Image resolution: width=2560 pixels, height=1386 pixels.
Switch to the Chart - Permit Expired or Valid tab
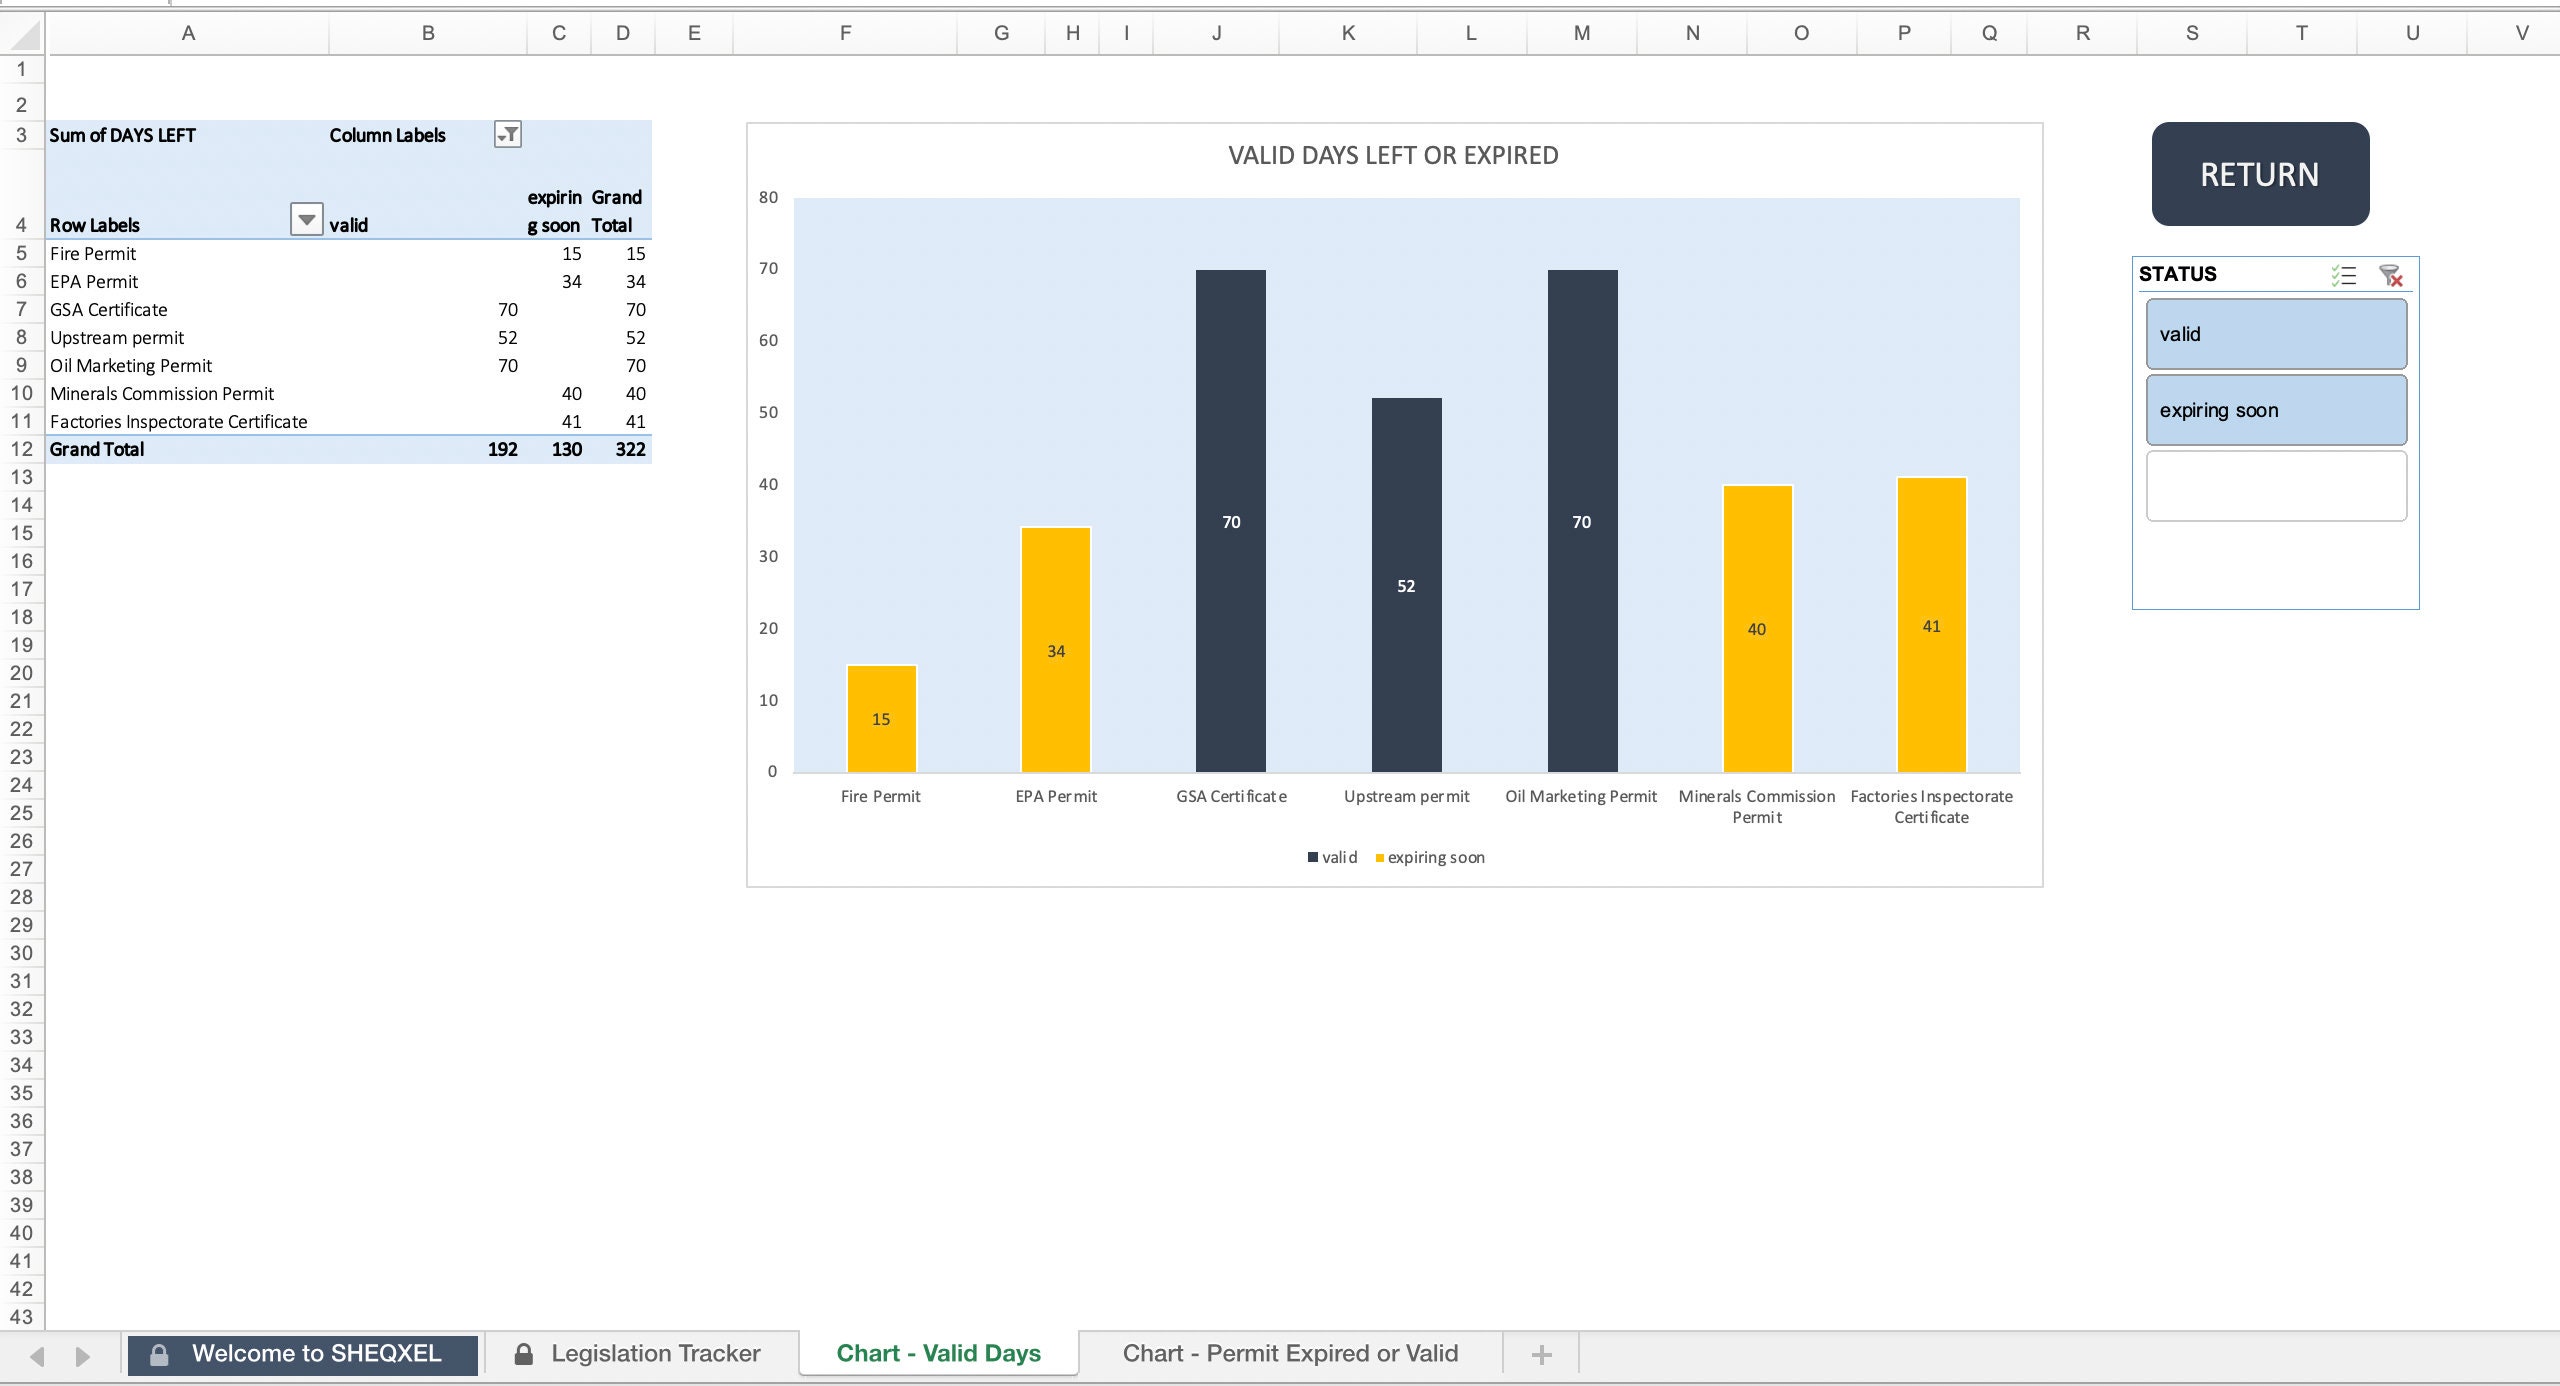[1290, 1353]
